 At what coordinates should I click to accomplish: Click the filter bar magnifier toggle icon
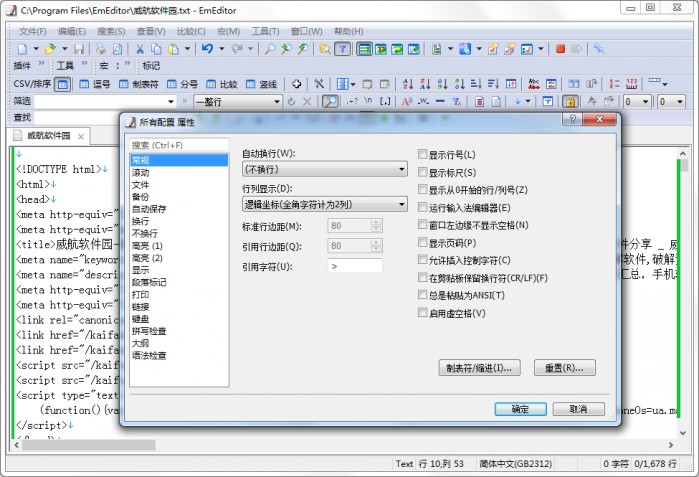[x=330, y=102]
